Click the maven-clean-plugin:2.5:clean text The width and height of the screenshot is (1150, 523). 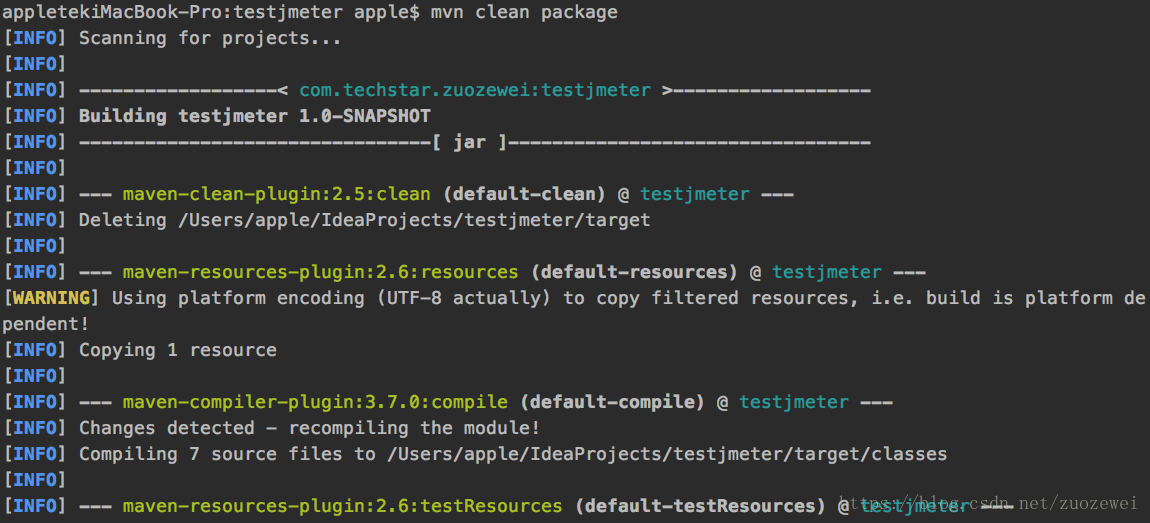click(x=276, y=195)
